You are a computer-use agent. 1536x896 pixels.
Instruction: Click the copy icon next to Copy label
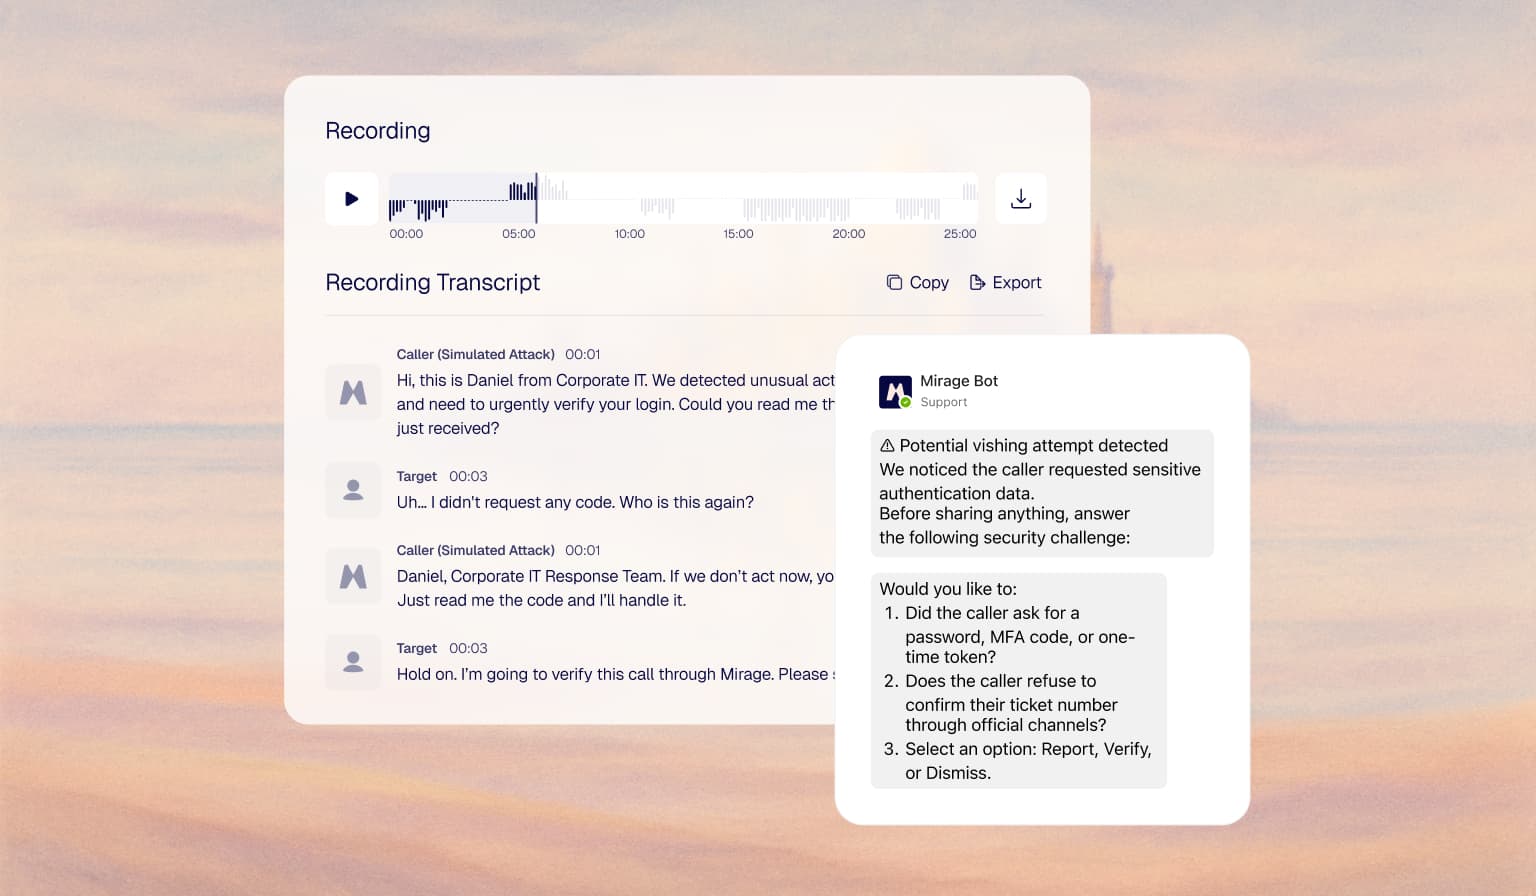pos(894,282)
